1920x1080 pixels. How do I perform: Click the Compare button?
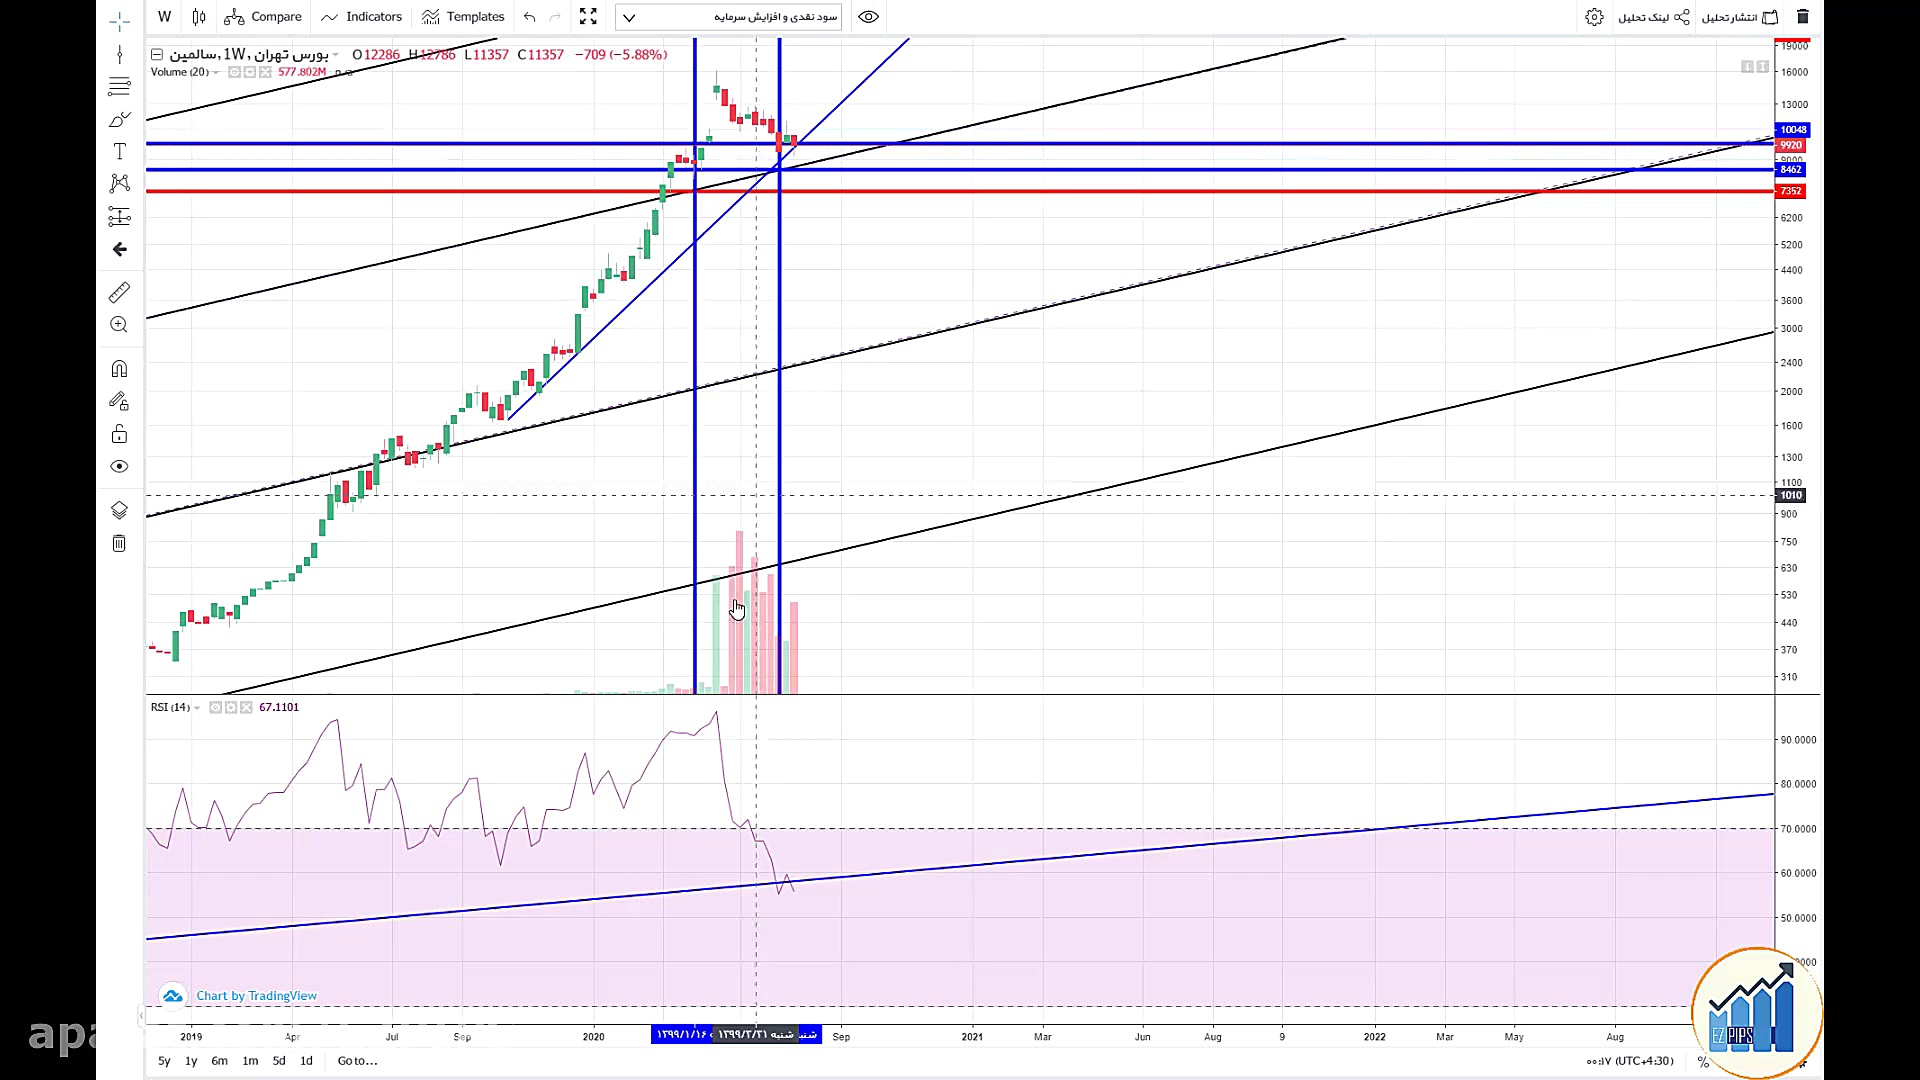pyautogui.click(x=263, y=17)
